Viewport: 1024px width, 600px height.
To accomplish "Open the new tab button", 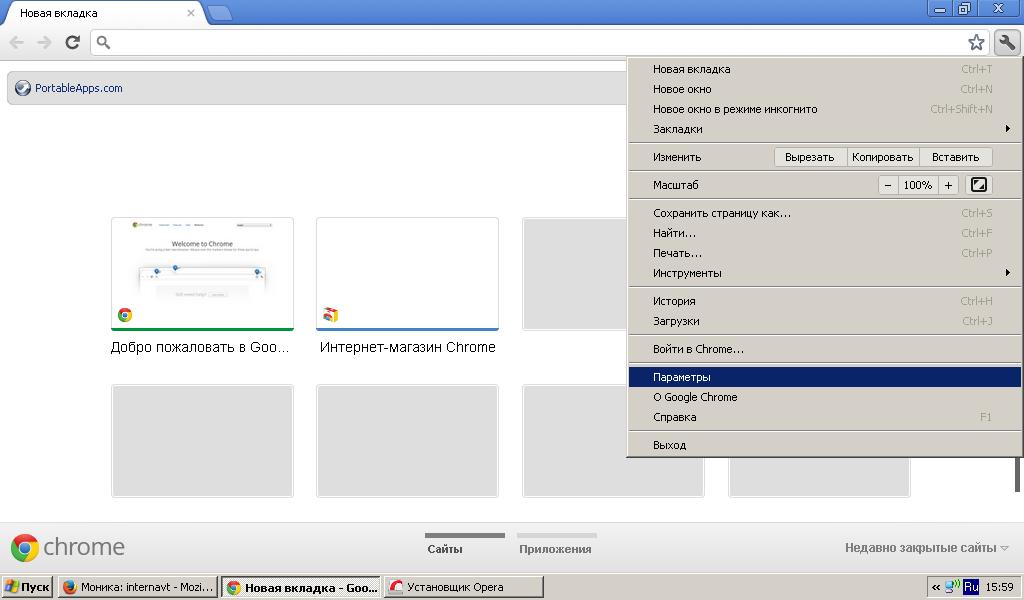I will [x=219, y=12].
